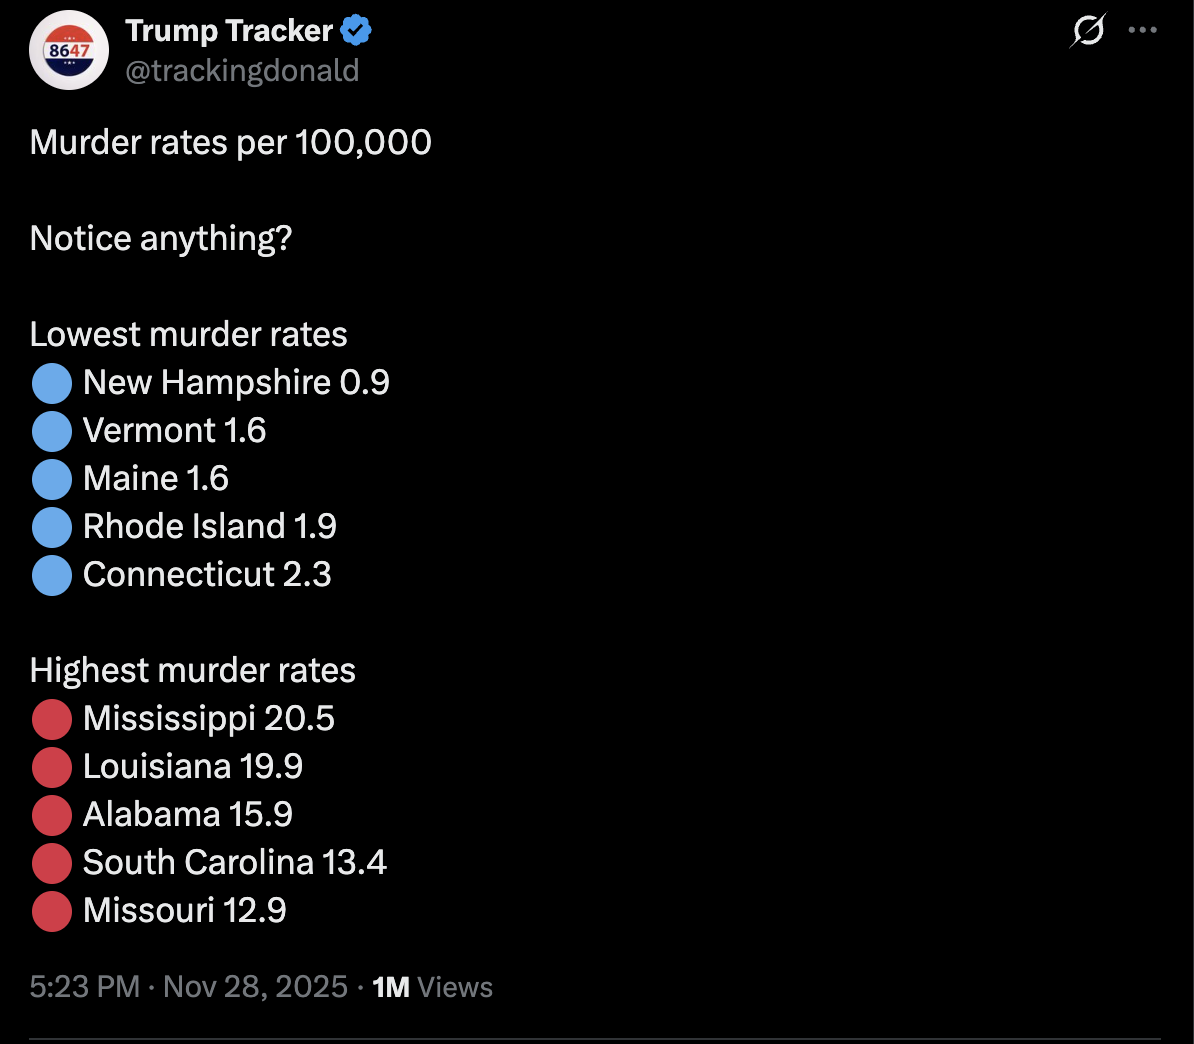Click the red circle beside Alabama

pos(52,815)
